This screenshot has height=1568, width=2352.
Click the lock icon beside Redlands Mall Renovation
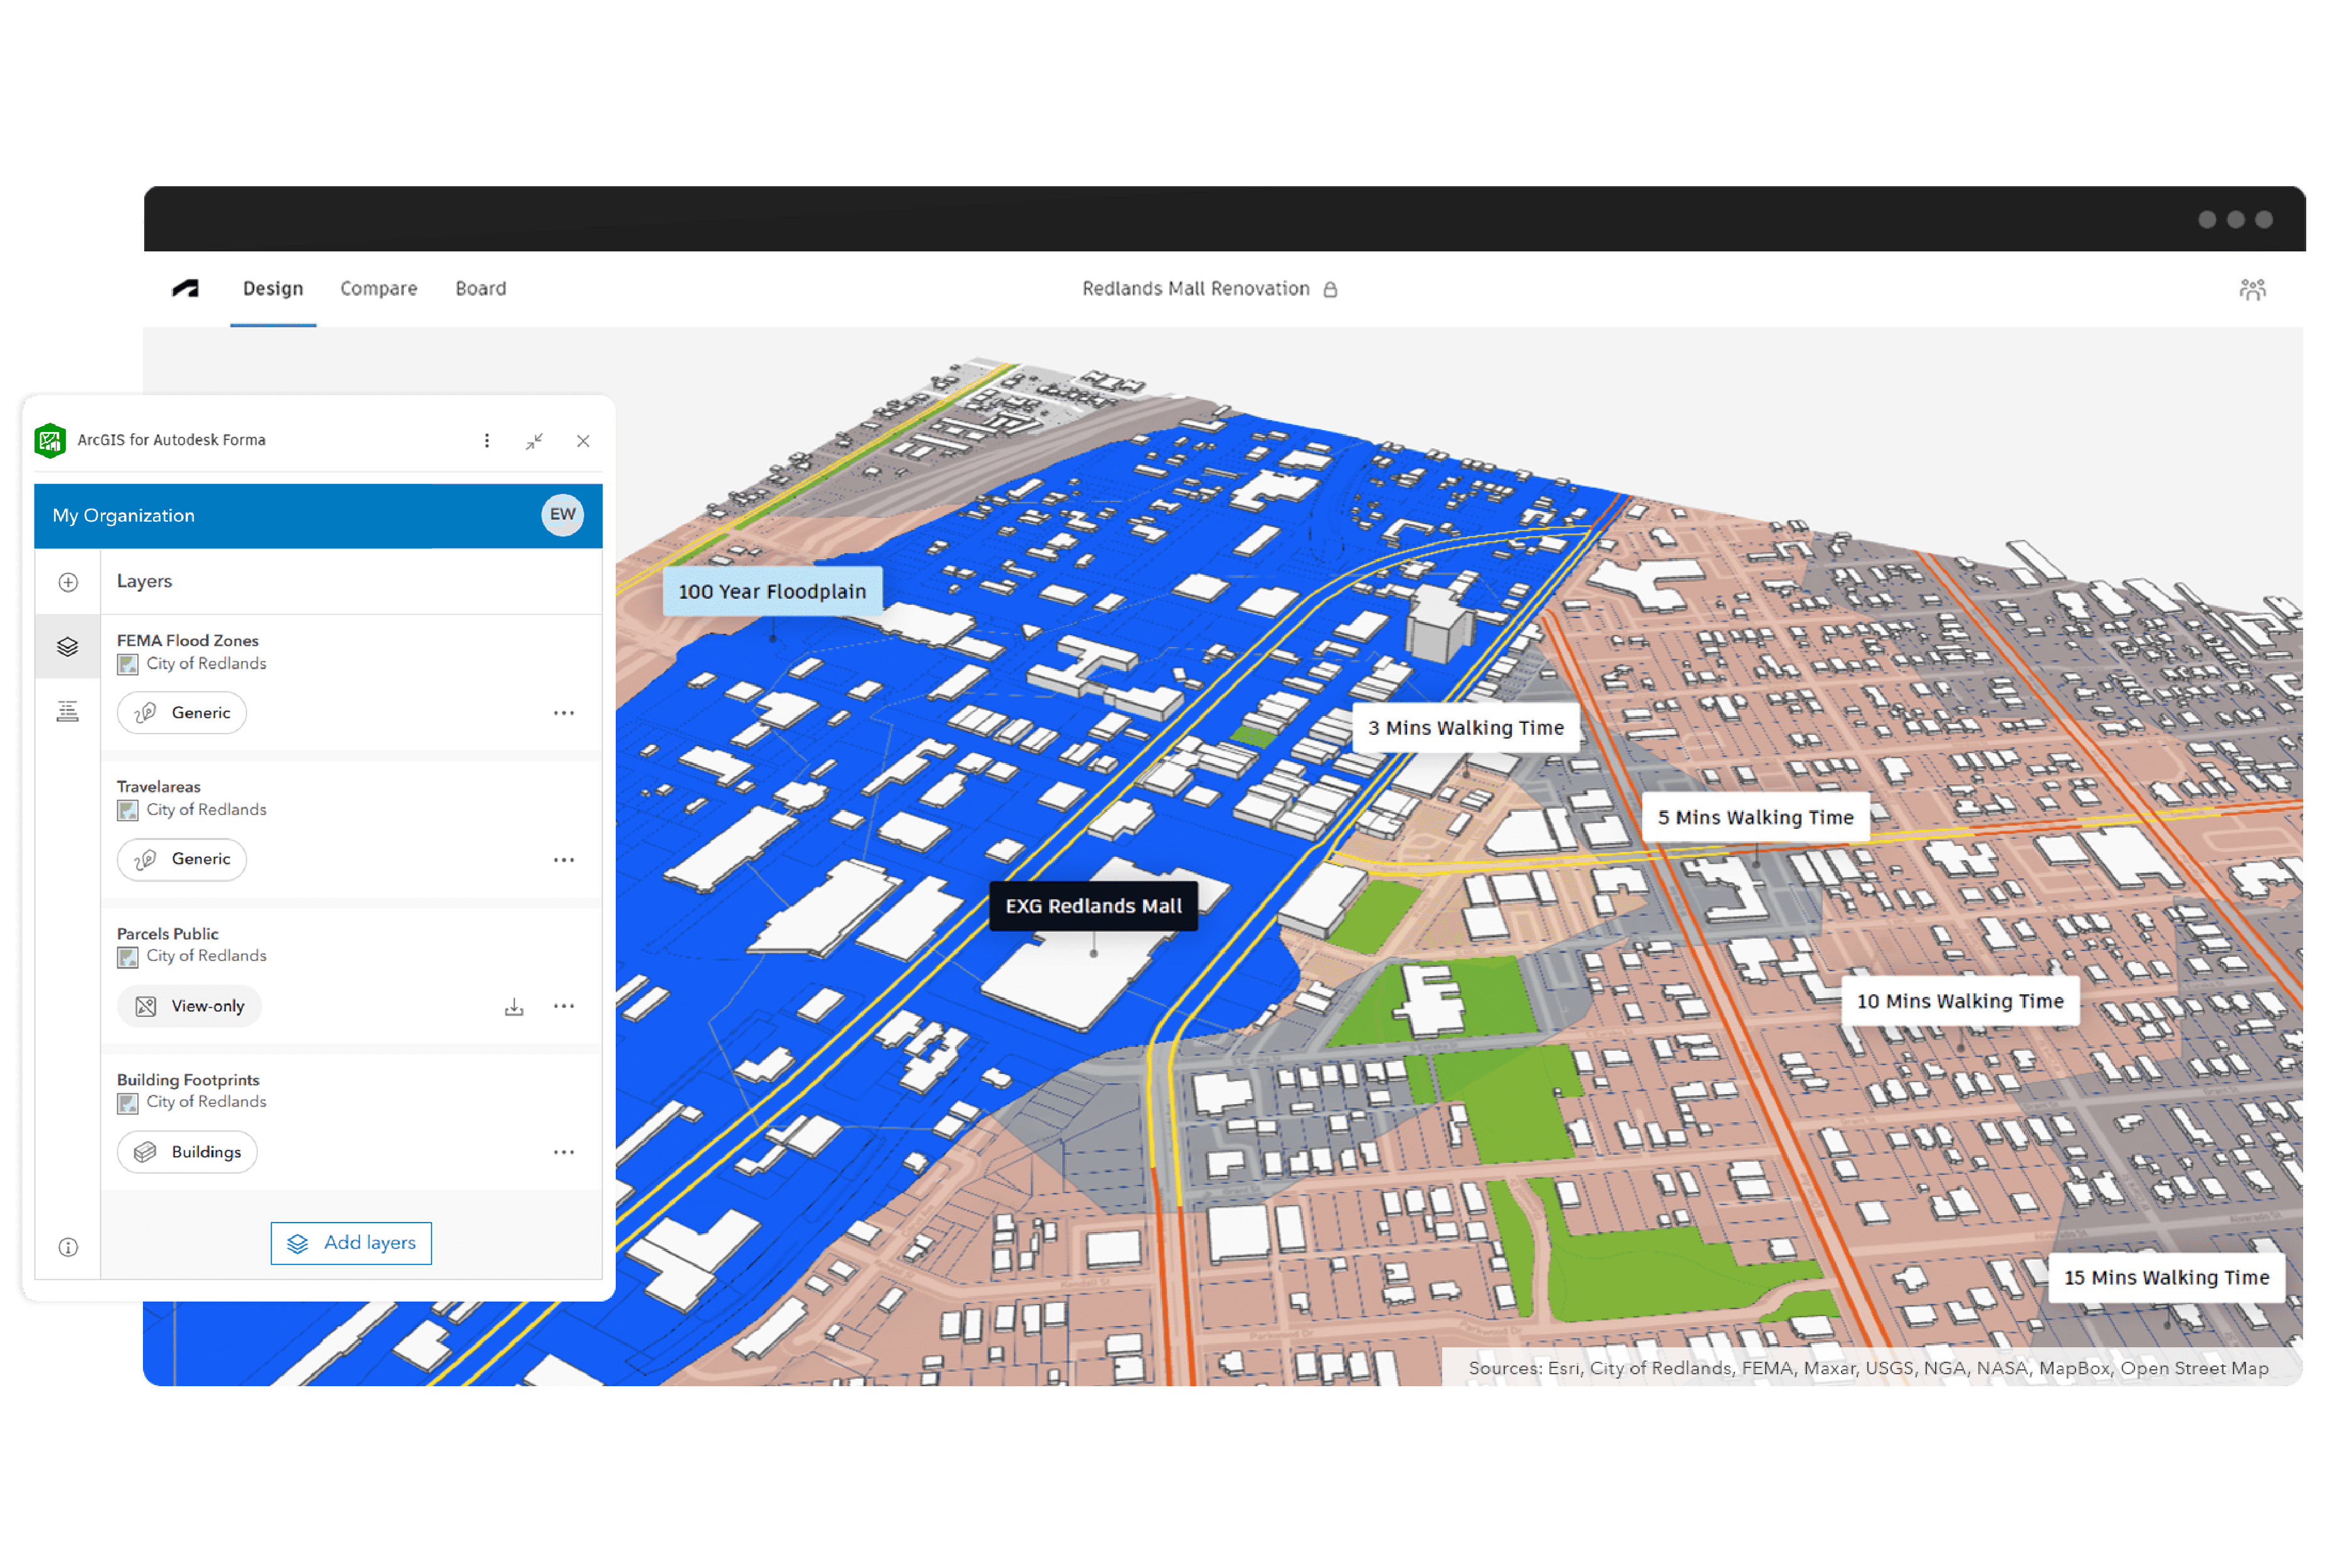point(1330,288)
